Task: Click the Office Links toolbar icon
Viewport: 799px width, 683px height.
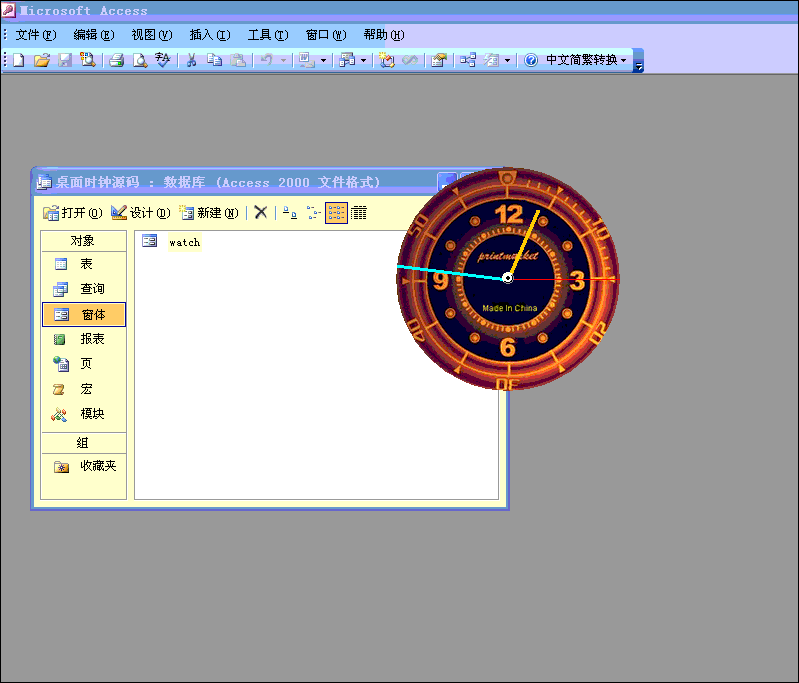Action: pyautogui.click(x=306, y=60)
